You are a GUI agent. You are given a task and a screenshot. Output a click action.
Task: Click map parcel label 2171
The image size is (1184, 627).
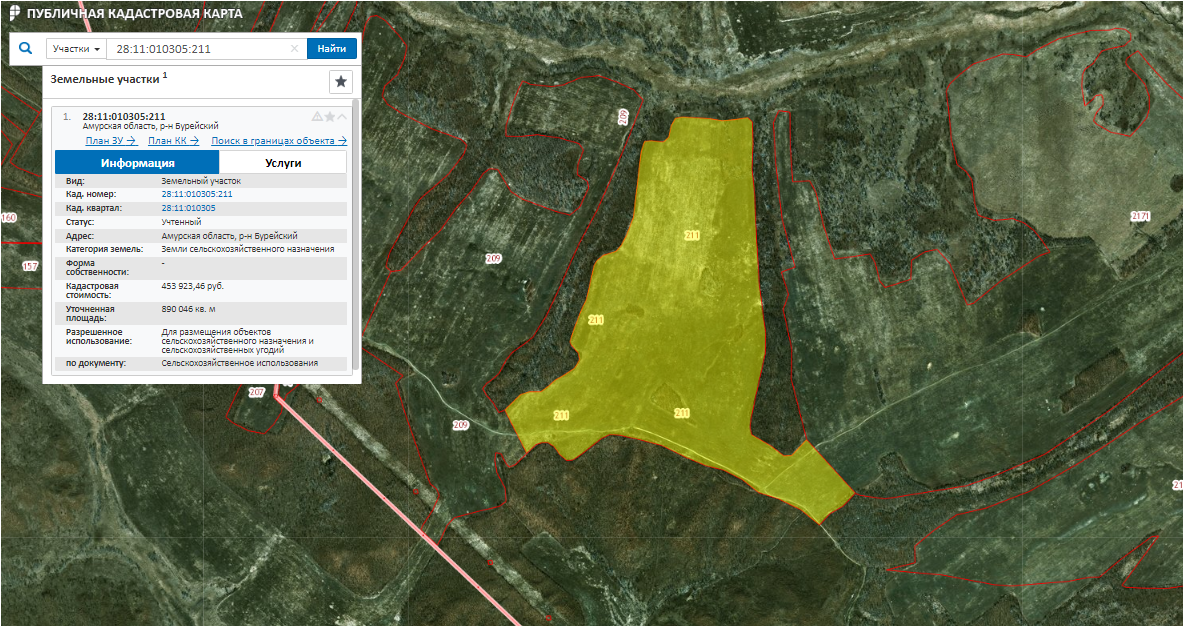(x=1140, y=217)
